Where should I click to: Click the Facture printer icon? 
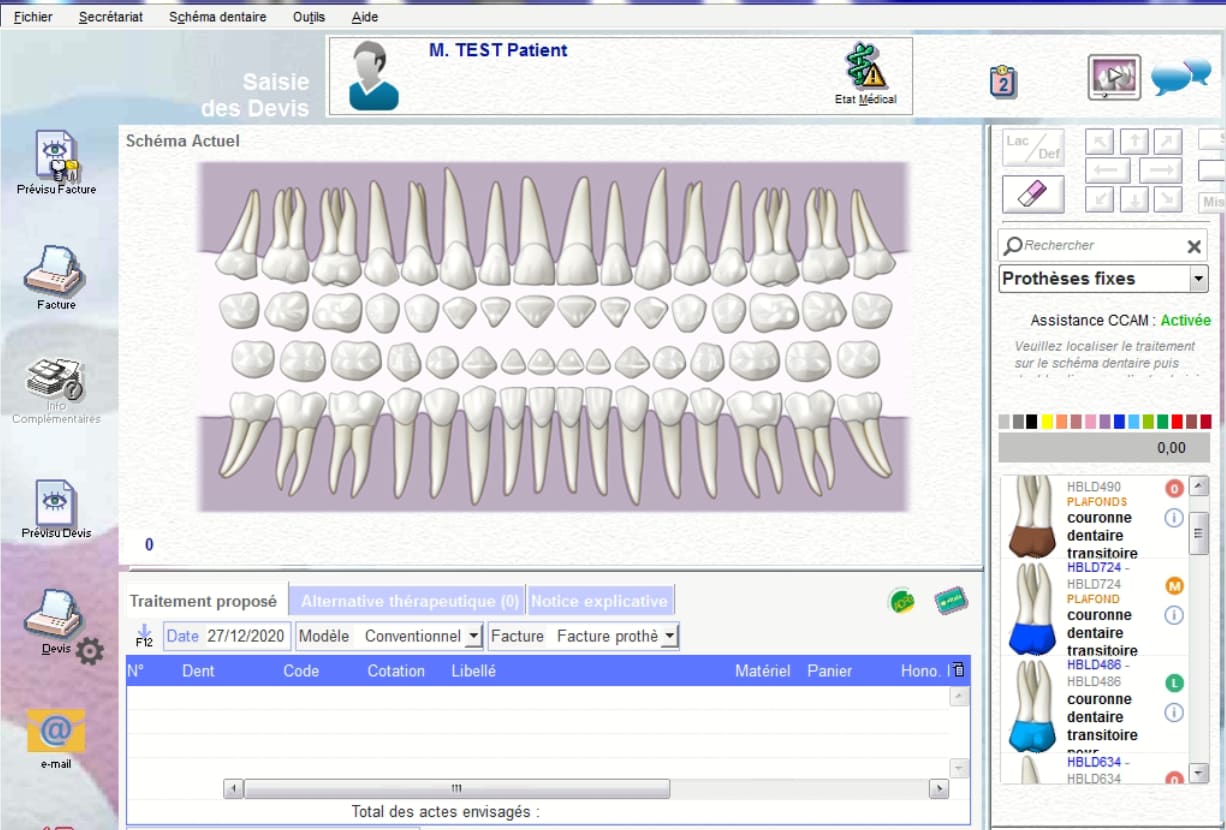(56, 270)
